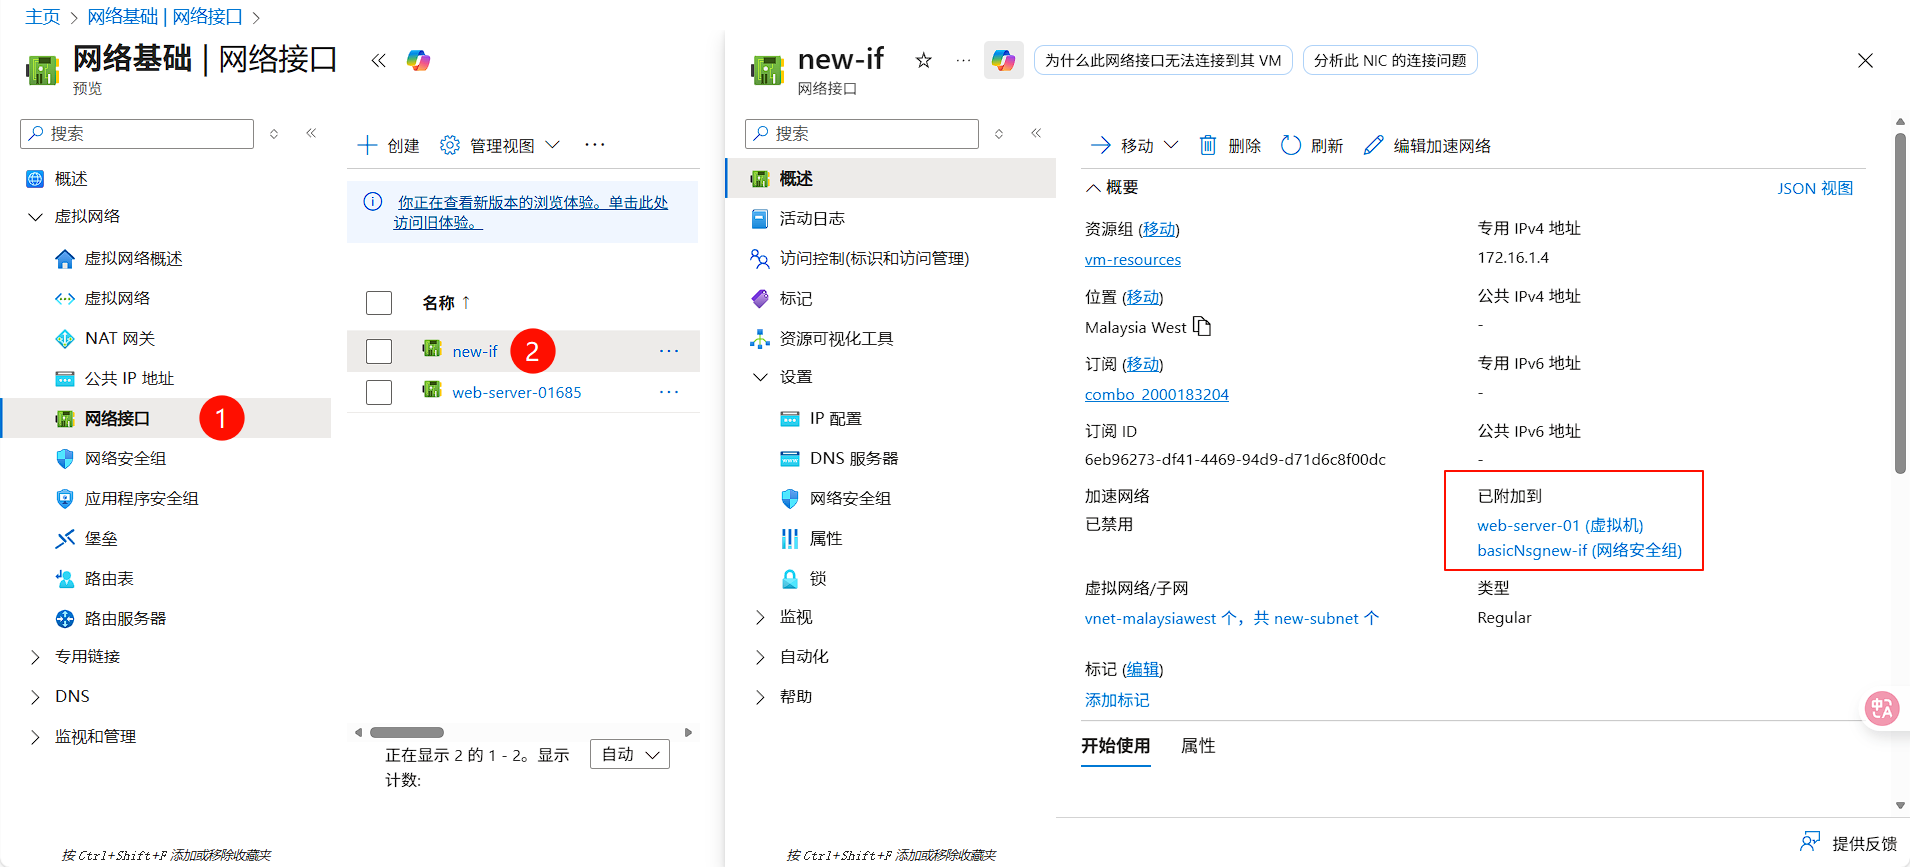Select all rows with header checkbox
This screenshot has width=1910, height=867.
point(379,303)
